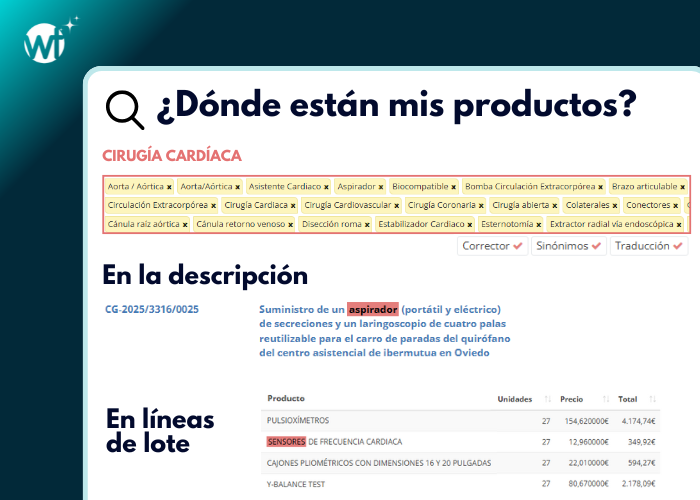Click the highlighted SENSORES keyword
Image resolution: width=700 pixels, height=500 pixels.
pos(285,442)
